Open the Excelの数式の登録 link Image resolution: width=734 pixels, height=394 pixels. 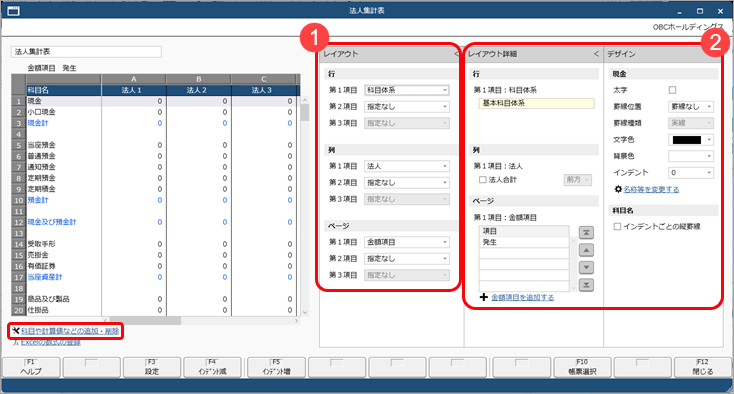pos(51,343)
